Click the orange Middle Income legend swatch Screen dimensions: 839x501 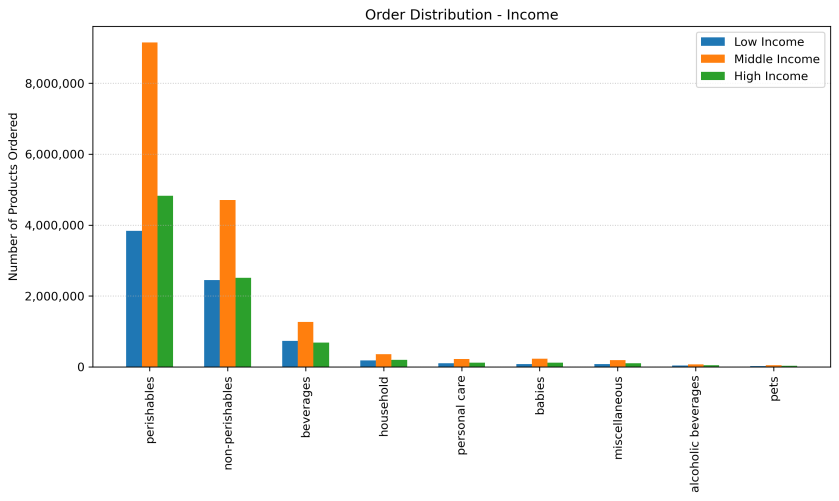coord(712,59)
